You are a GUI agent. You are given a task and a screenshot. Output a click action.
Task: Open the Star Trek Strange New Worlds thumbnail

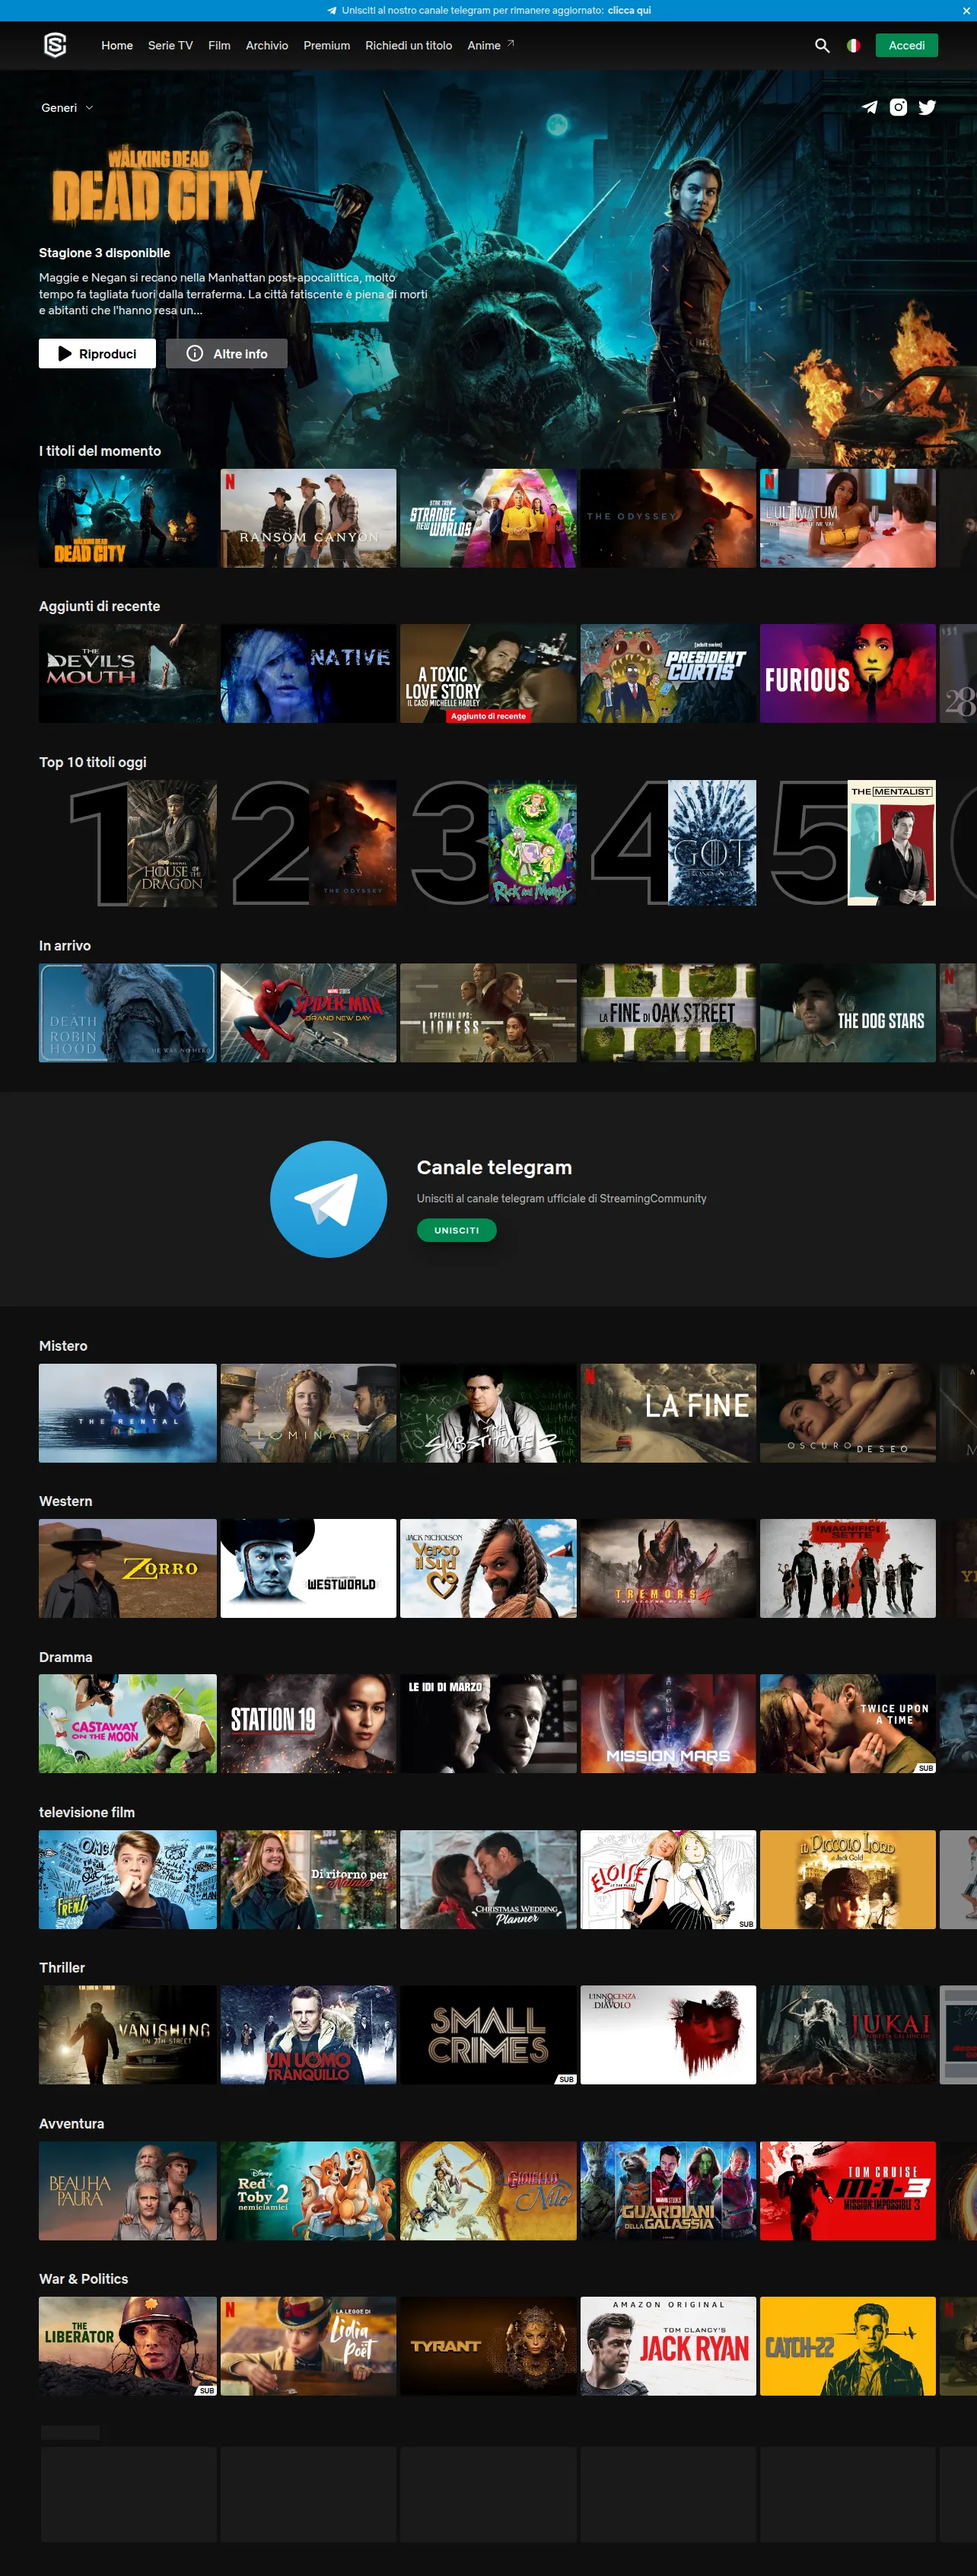pos(488,518)
